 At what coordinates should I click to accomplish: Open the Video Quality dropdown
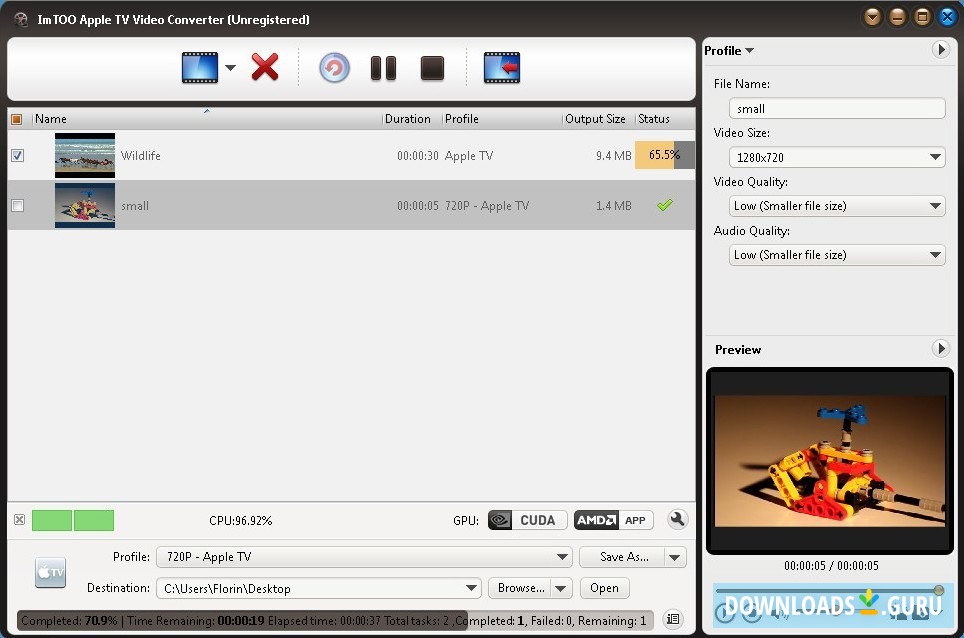pyautogui.click(x=837, y=206)
